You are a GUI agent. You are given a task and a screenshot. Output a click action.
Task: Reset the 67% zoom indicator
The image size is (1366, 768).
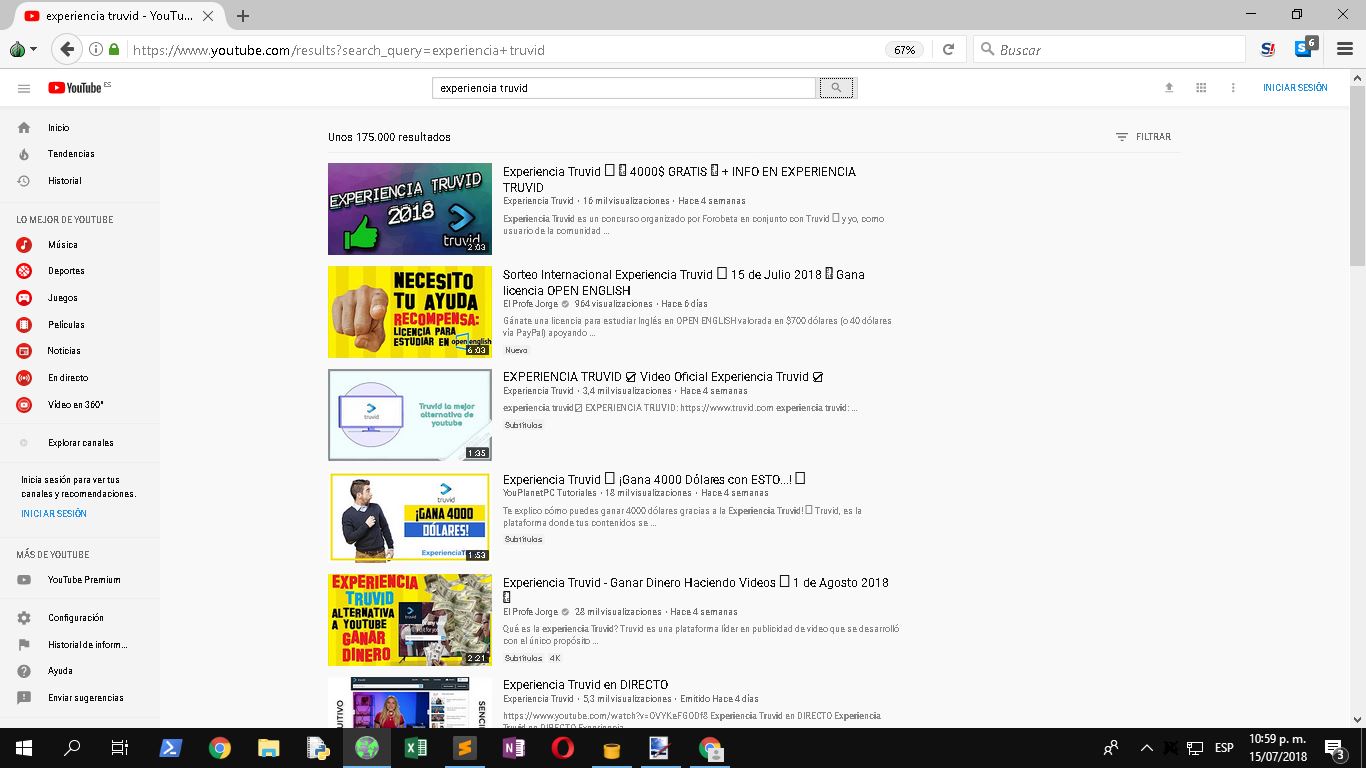click(904, 49)
